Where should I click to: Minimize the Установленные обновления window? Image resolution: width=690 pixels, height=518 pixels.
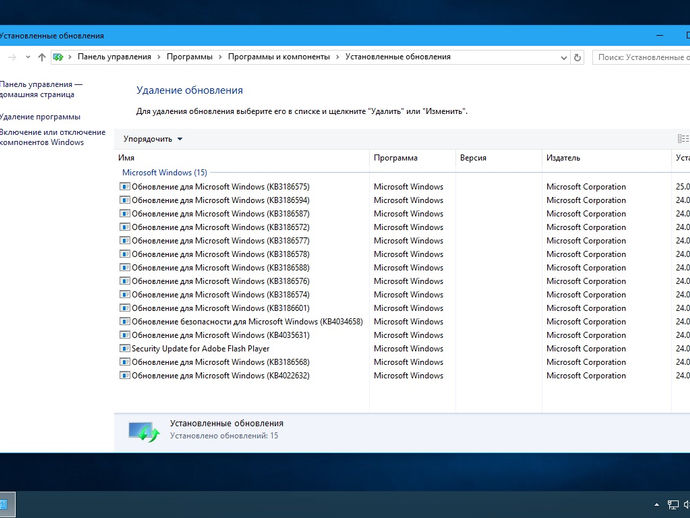click(660, 36)
